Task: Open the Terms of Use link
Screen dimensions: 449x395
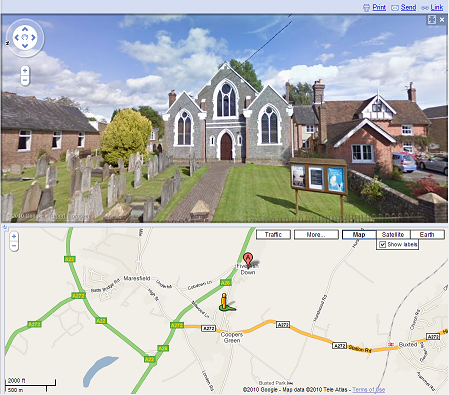Action: coord(368,389)
